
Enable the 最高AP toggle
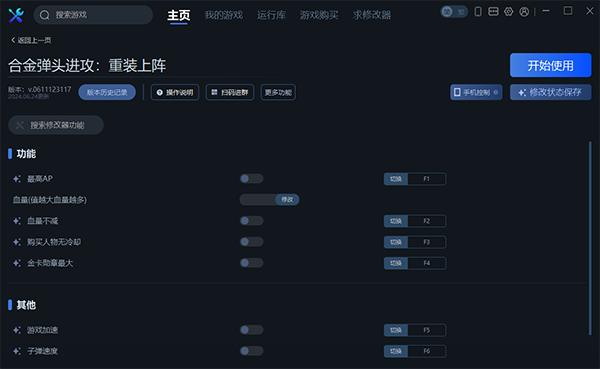coord(251,178)
